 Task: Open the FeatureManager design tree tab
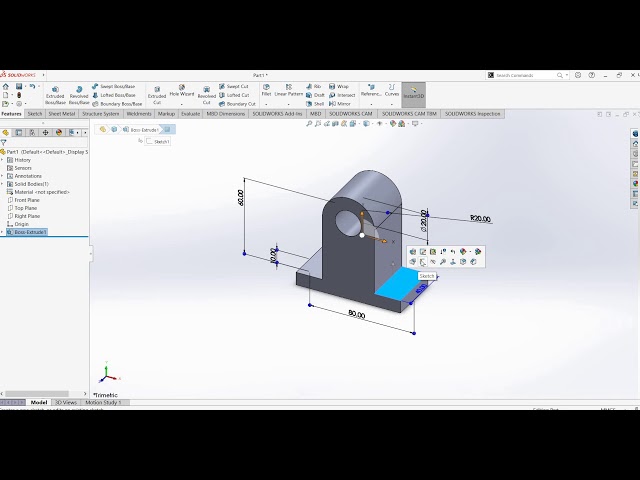pyautogui.click(x=6, y=133)
